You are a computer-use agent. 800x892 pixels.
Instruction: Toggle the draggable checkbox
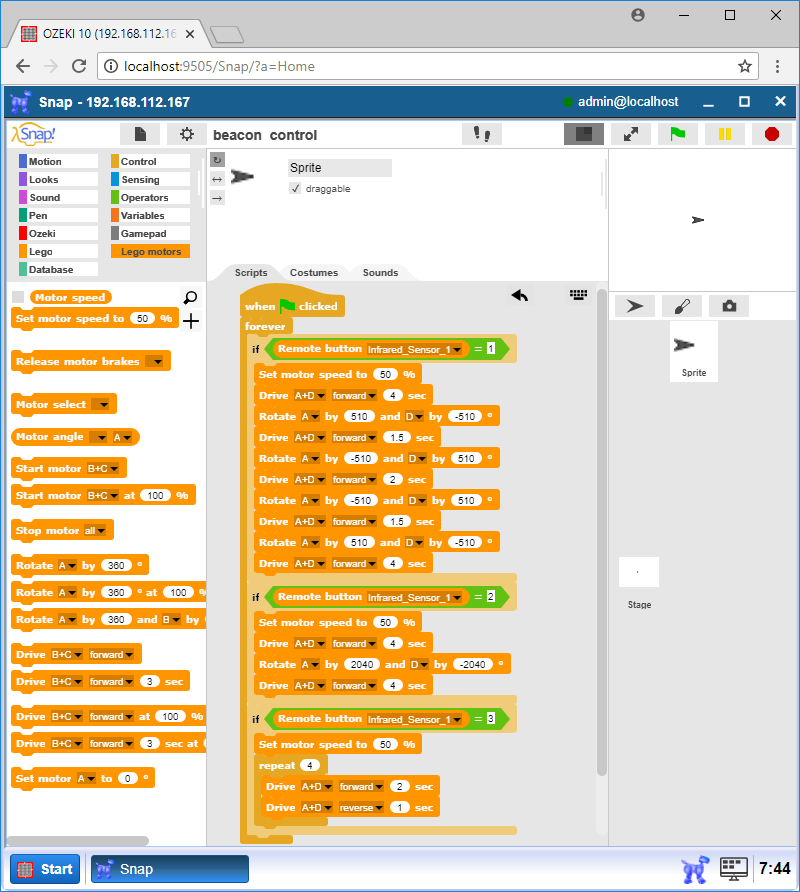[x=295, y=188]
